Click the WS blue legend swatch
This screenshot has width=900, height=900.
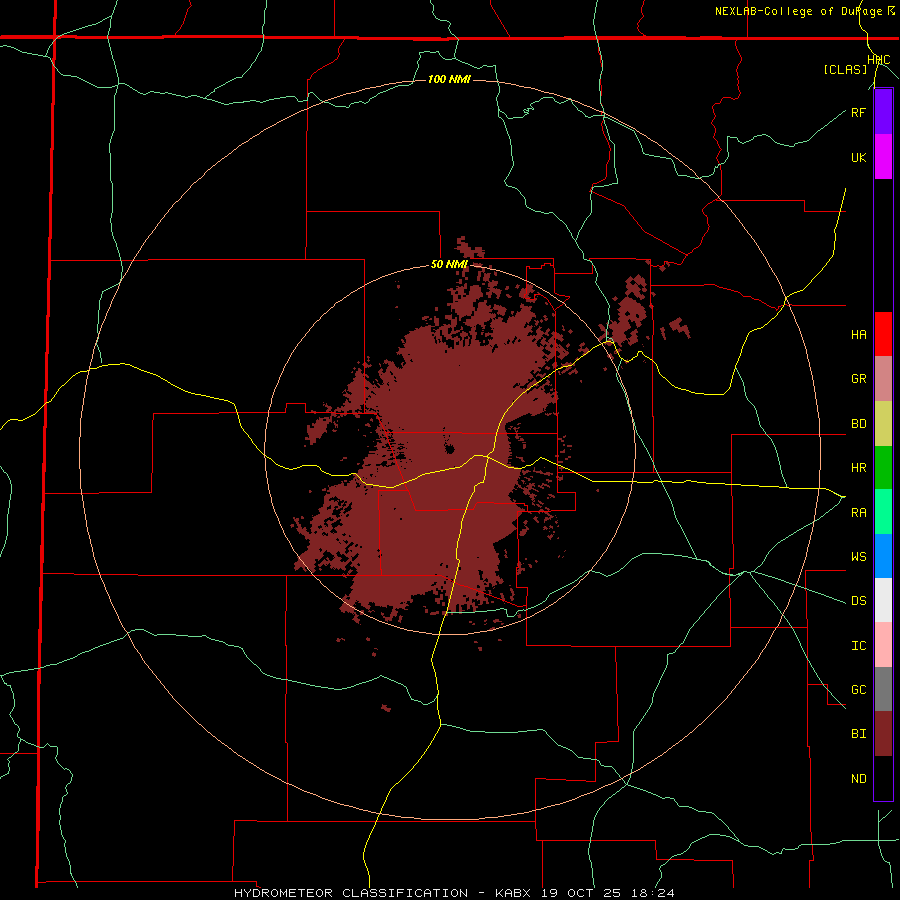click(883, 556)
